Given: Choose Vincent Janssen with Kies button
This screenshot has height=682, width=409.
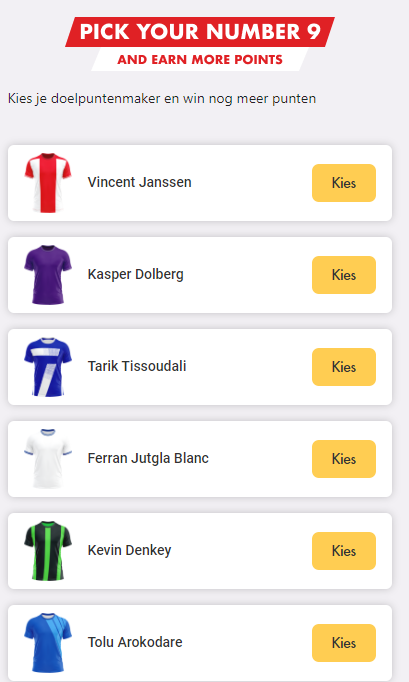Looking at the screenshot, I should tap(344, 183).
